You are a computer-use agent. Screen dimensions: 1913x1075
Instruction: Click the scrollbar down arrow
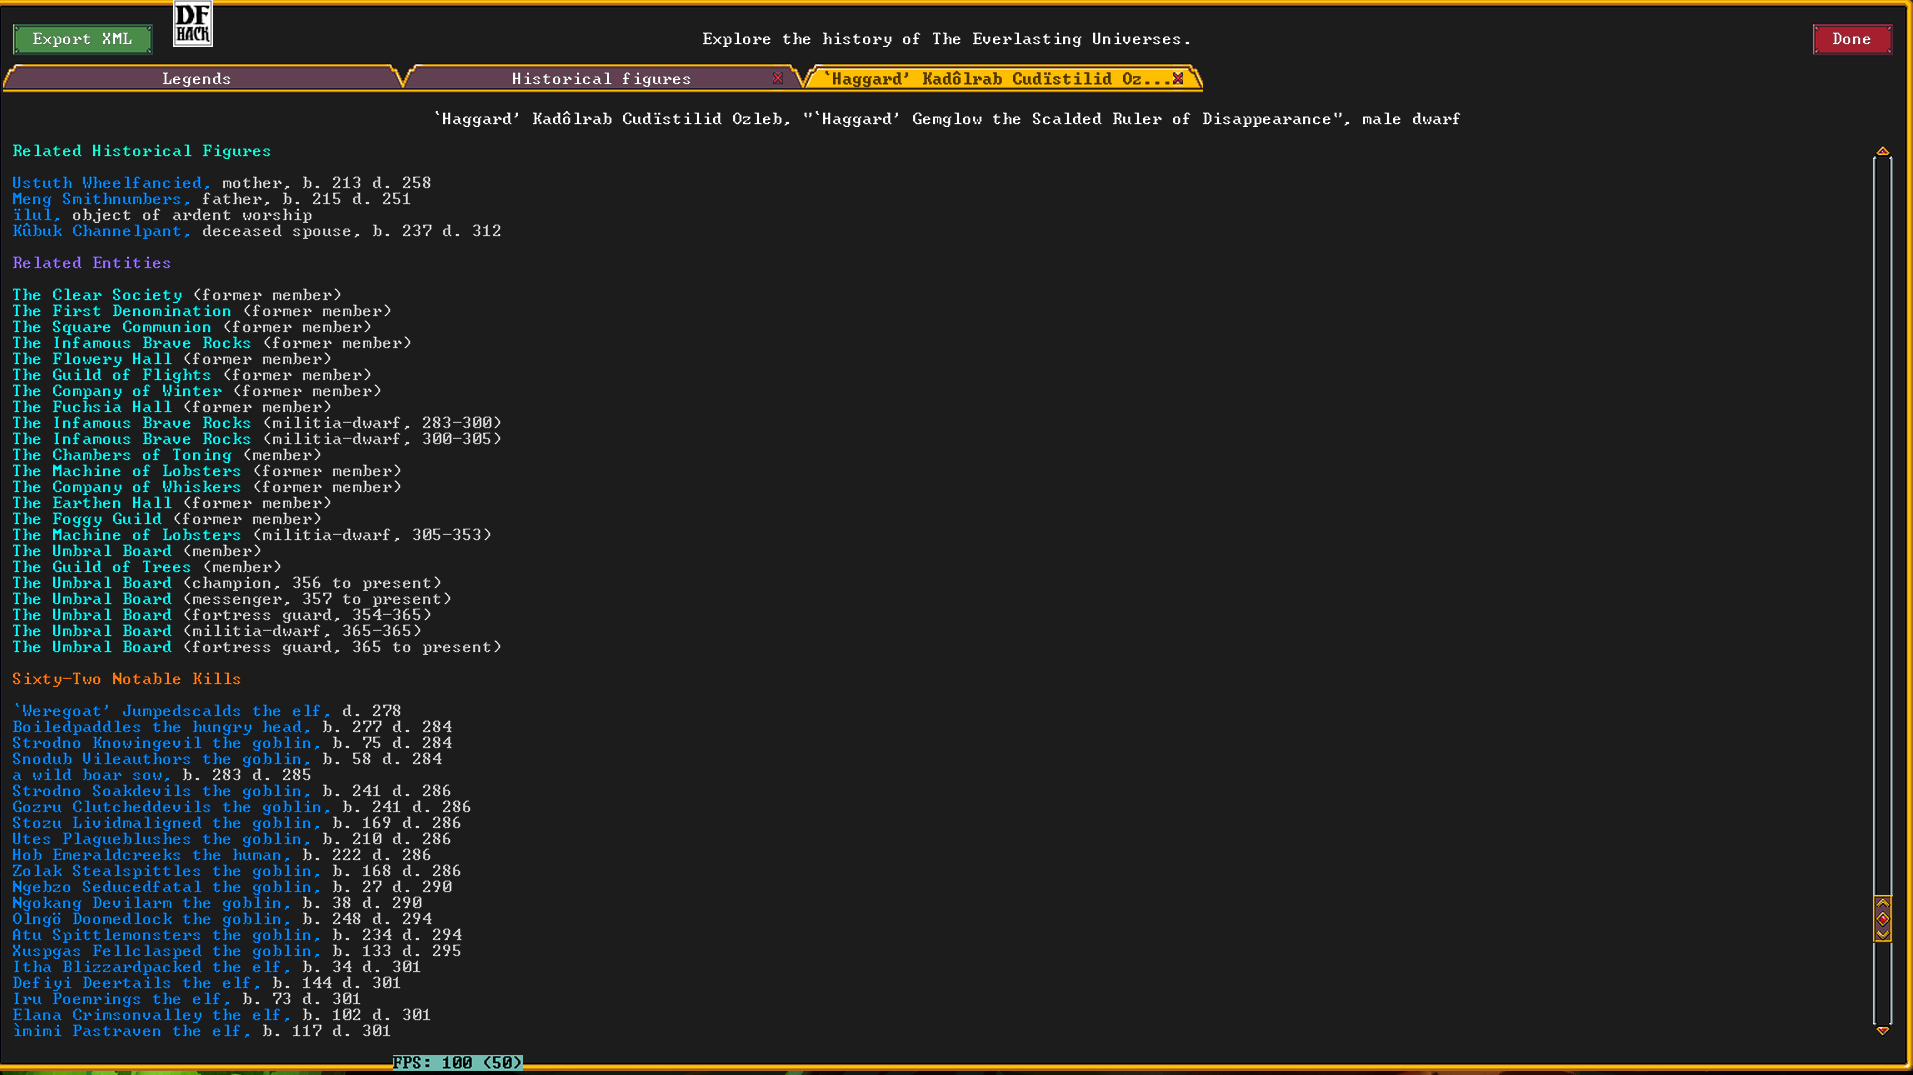pos(1882,1030)
